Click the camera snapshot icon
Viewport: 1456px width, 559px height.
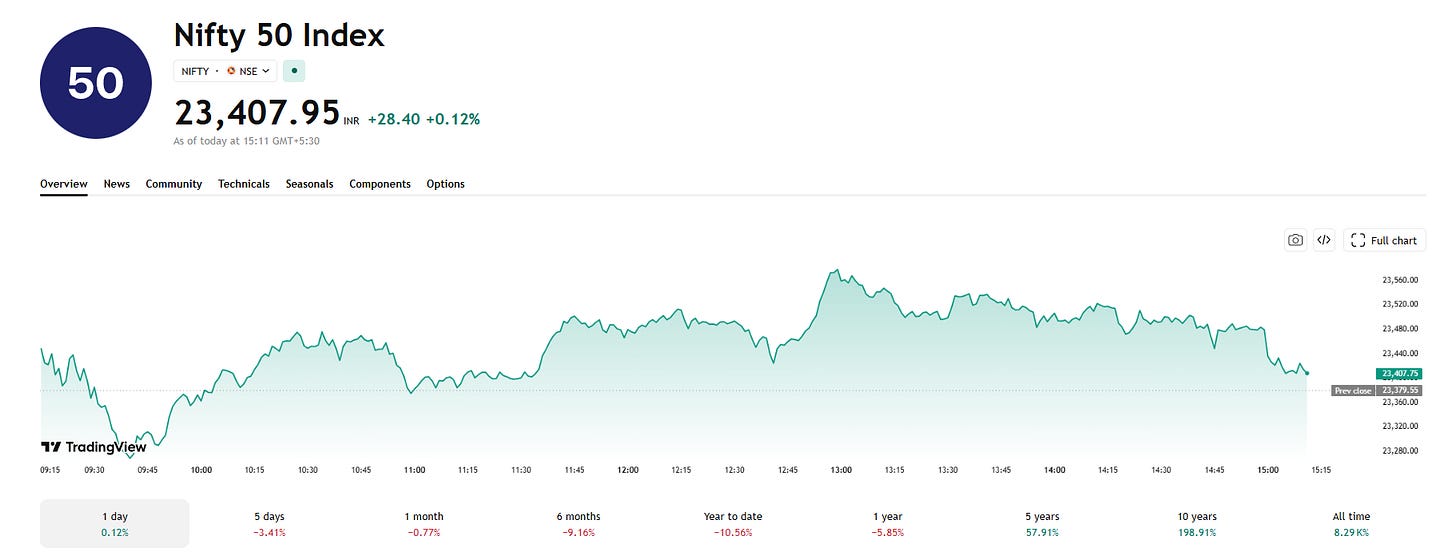pos(1296,240)
